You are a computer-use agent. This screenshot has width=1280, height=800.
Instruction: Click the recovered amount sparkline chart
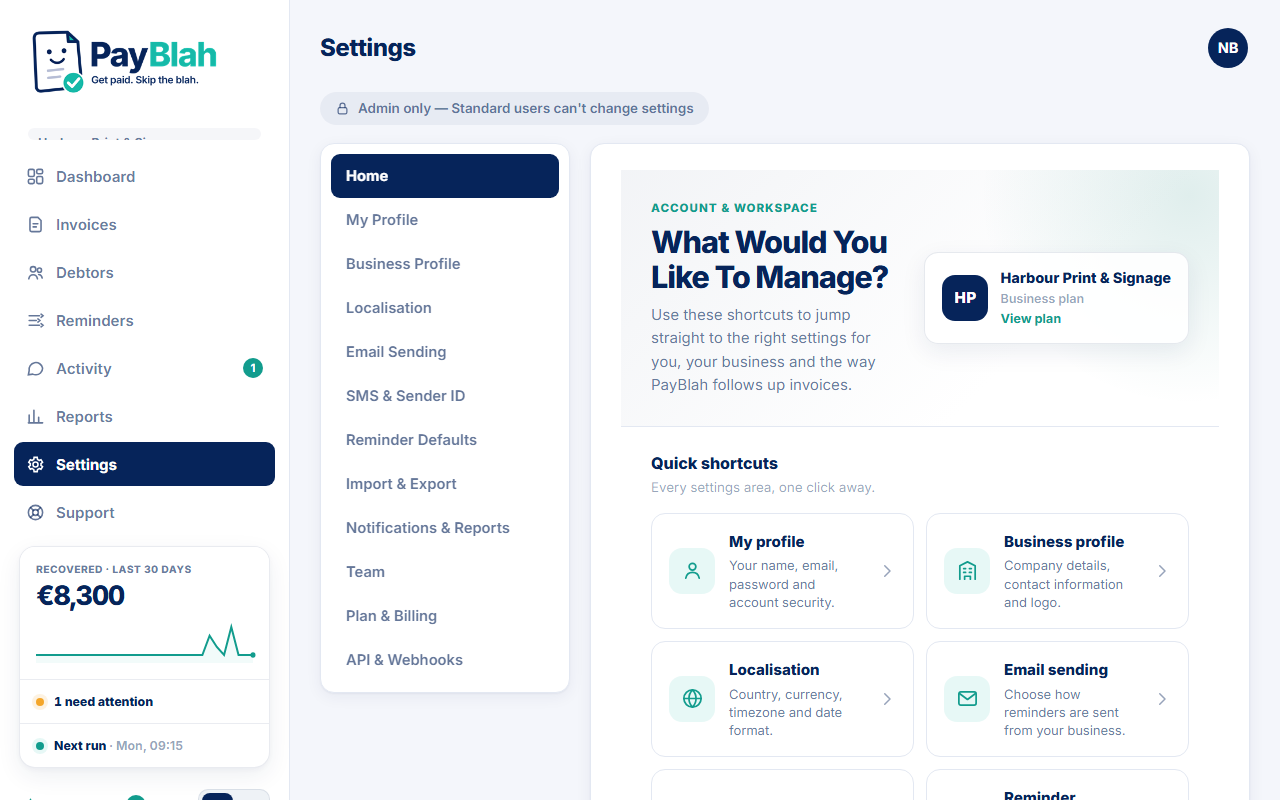146,643
